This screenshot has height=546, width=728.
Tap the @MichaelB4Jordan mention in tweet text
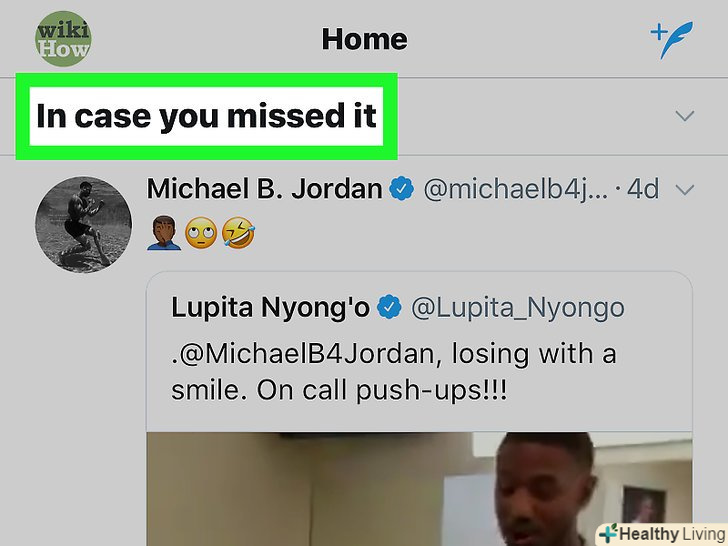[x=305, y=354]
